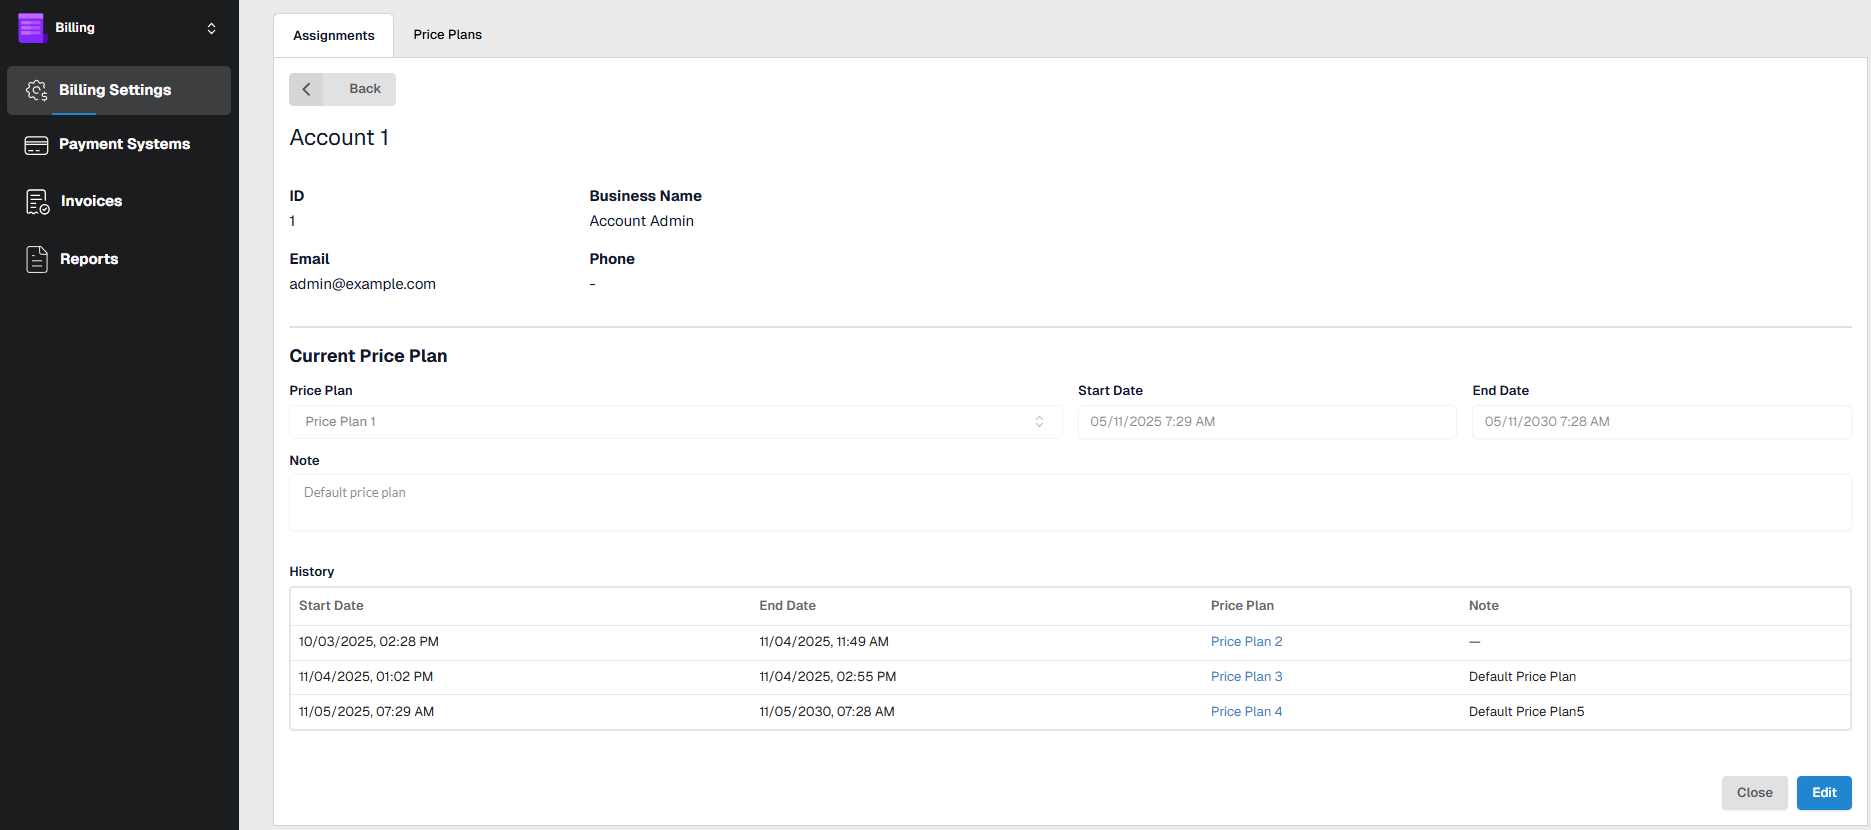Open the Price Plan 3 history link
Image resolution: width=1871 pixels, height=830 pixels.
coord(1246,677)
